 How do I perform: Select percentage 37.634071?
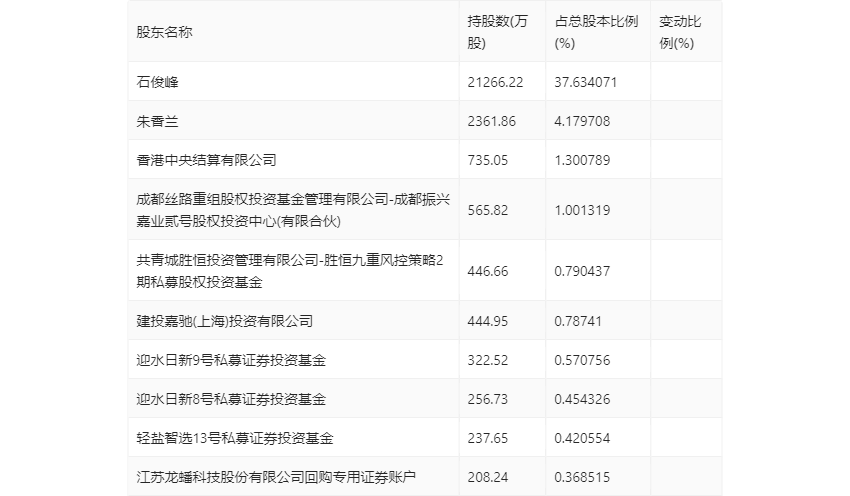pyautogui.click(x=585, y=82)
